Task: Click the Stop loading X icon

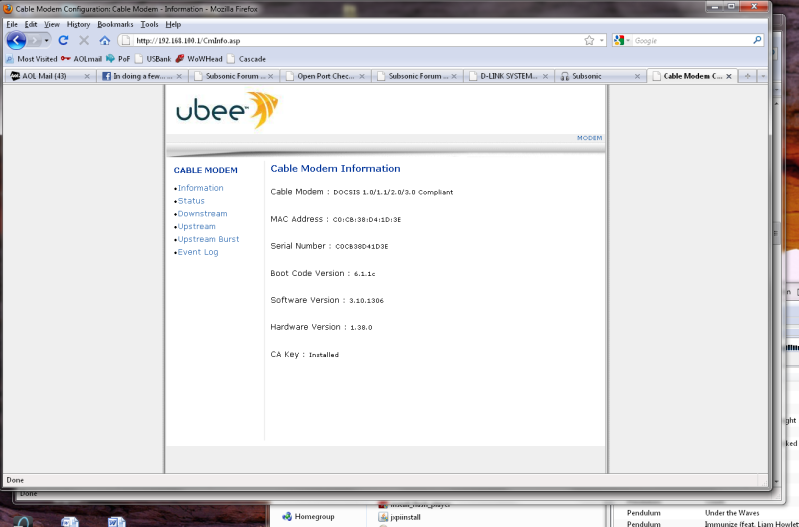Action: tap(84, 40)
